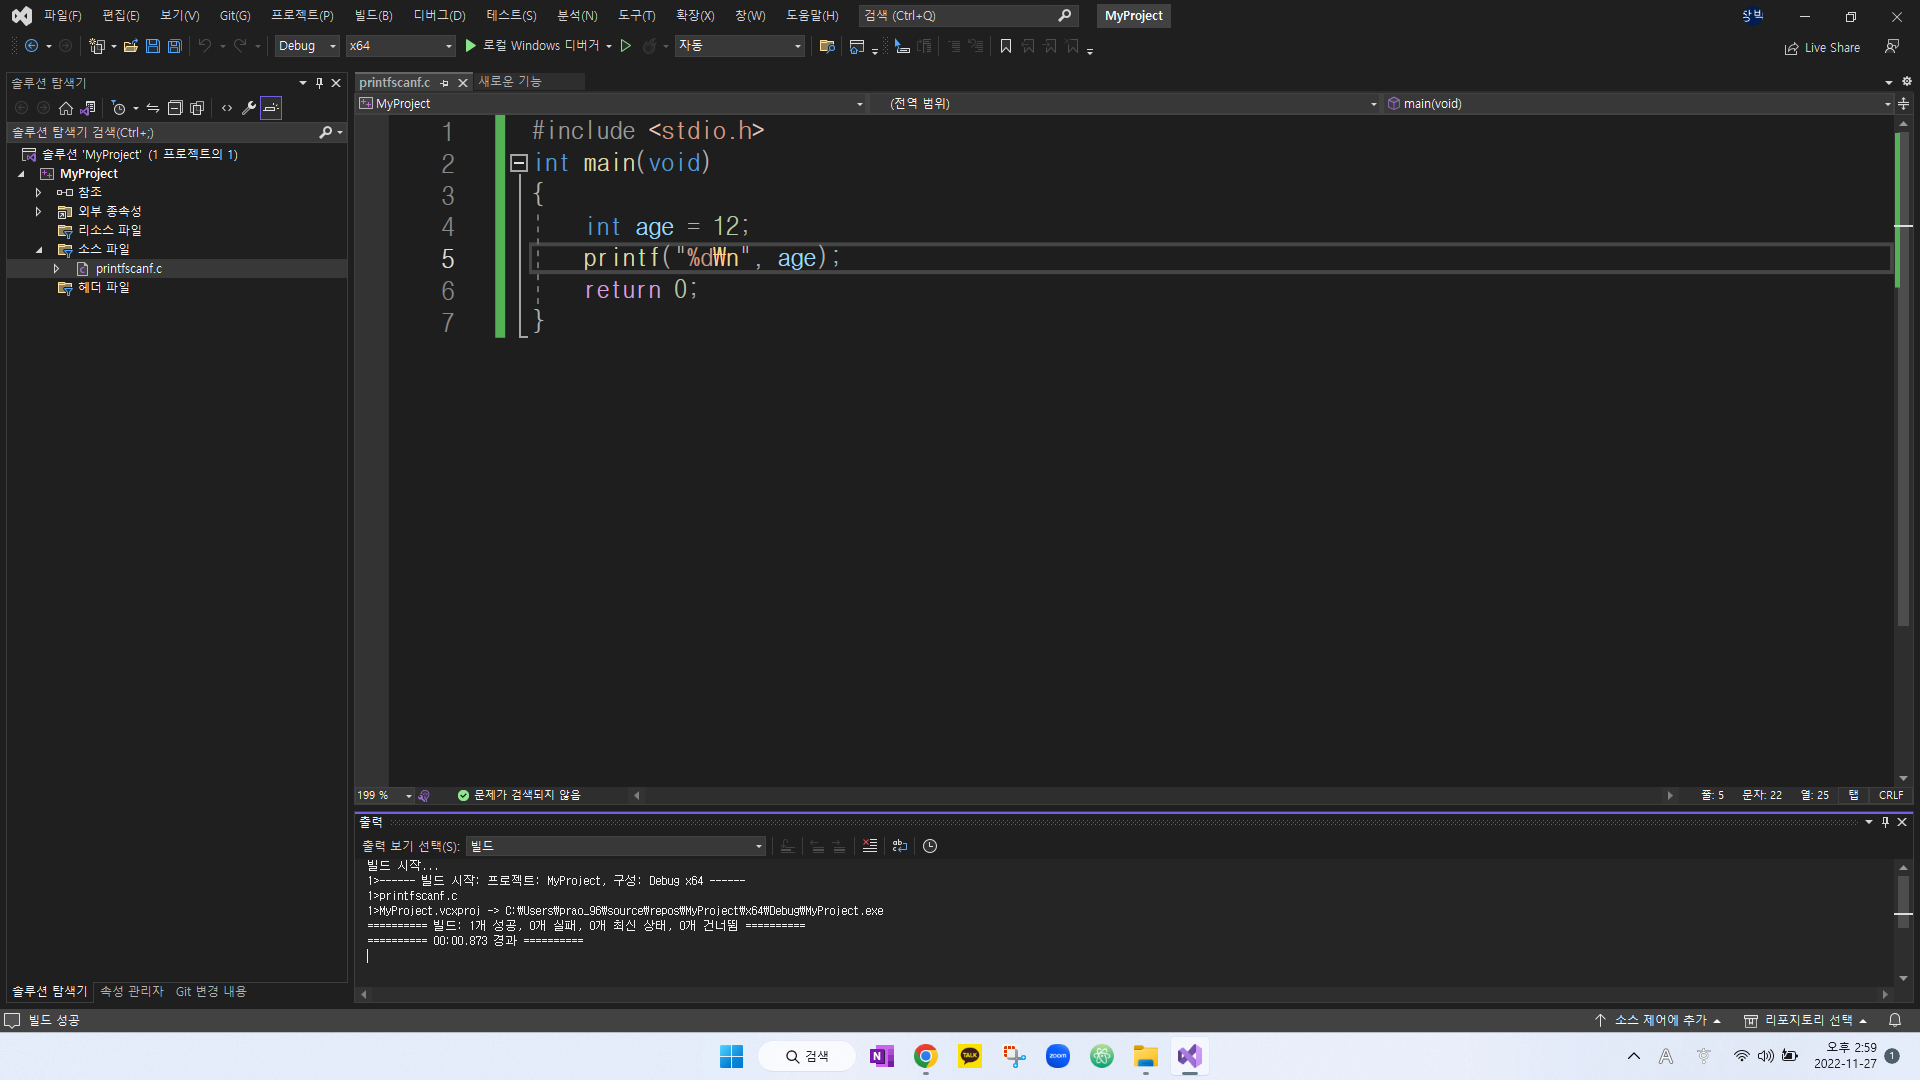This screenshot has height=1080, width=1920.
Task: Open the output source dropdown showing 빌드
Action: tap(616, 846)
